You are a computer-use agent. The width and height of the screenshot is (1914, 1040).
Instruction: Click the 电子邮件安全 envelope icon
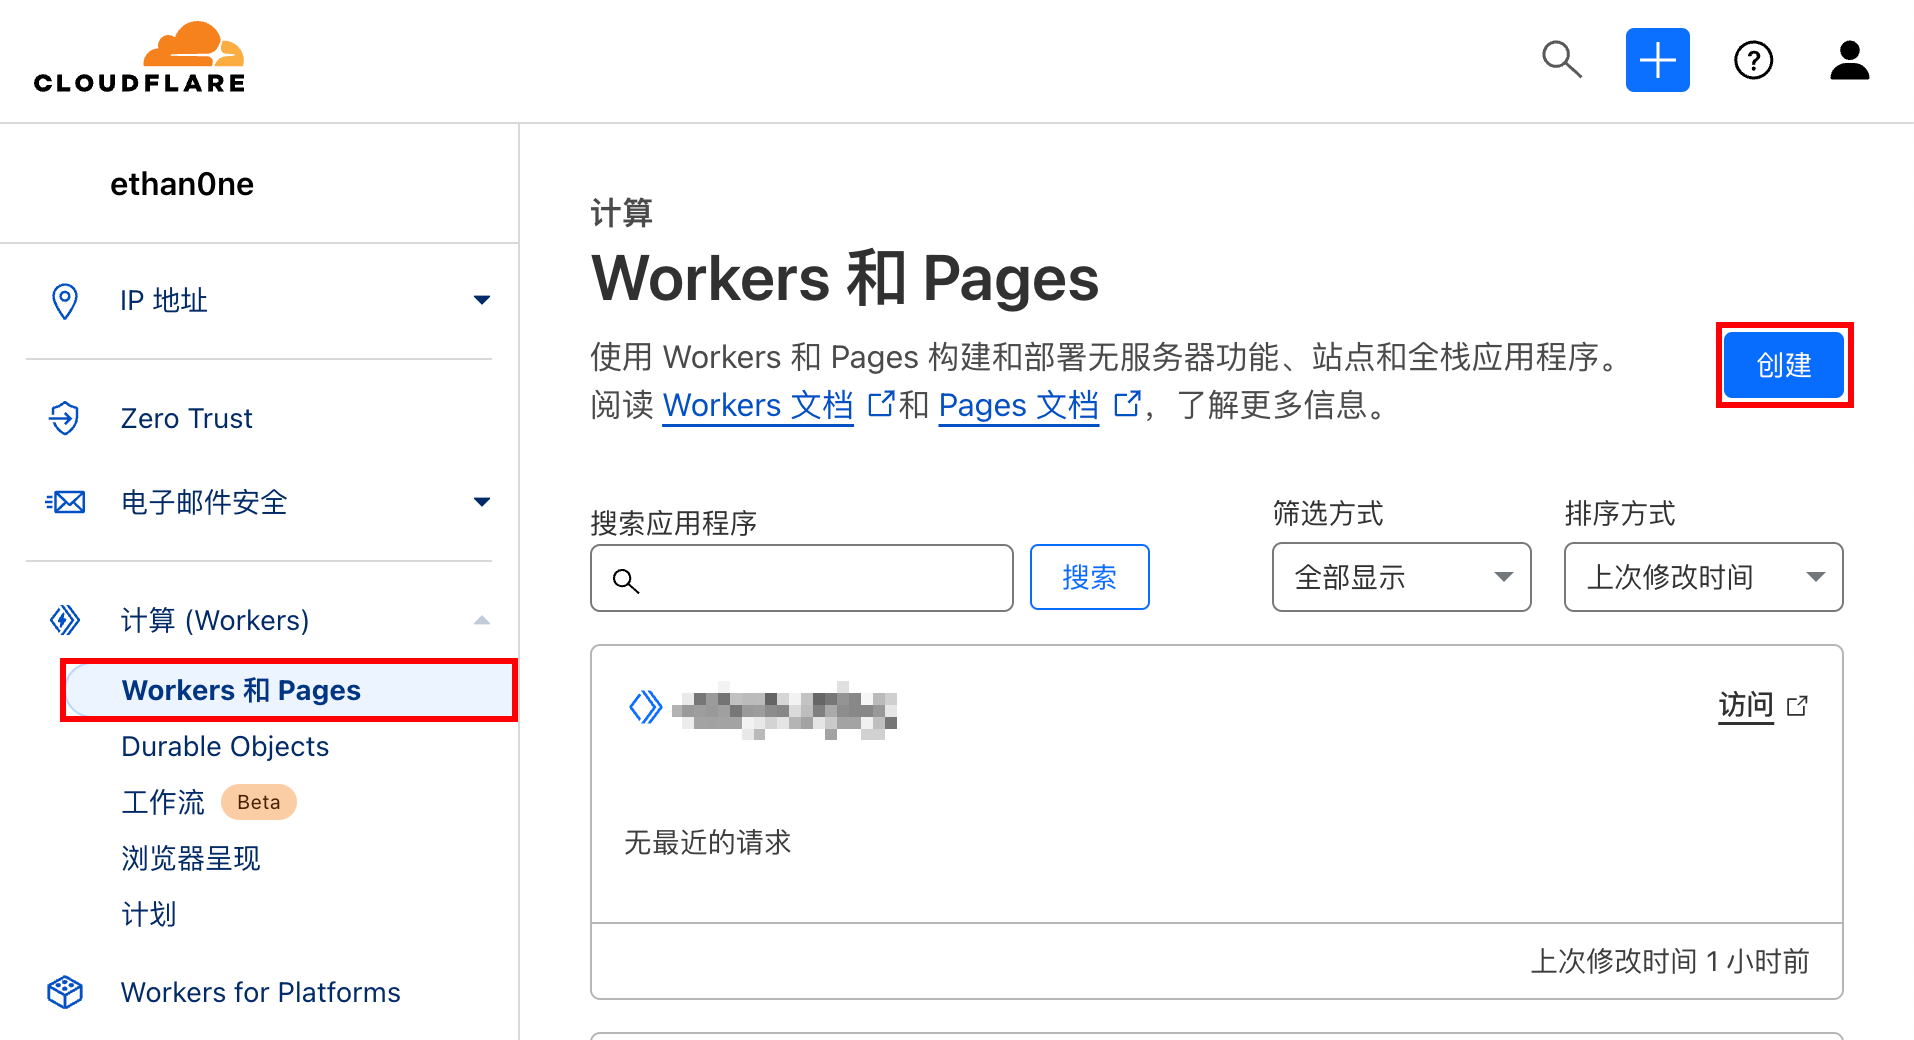pos(65,502)
